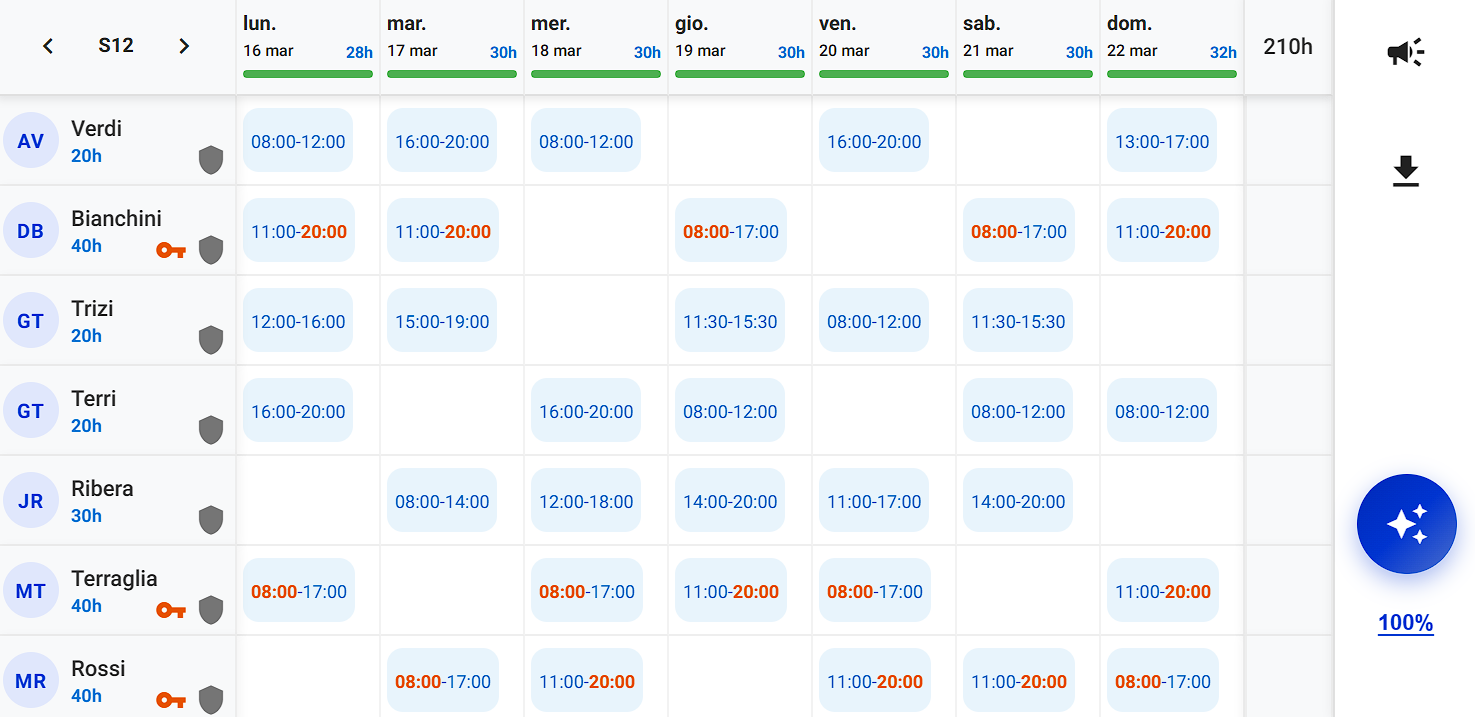Click Rossi's orange key icon
Viewport: 1475px width, 717px height.
171,700
